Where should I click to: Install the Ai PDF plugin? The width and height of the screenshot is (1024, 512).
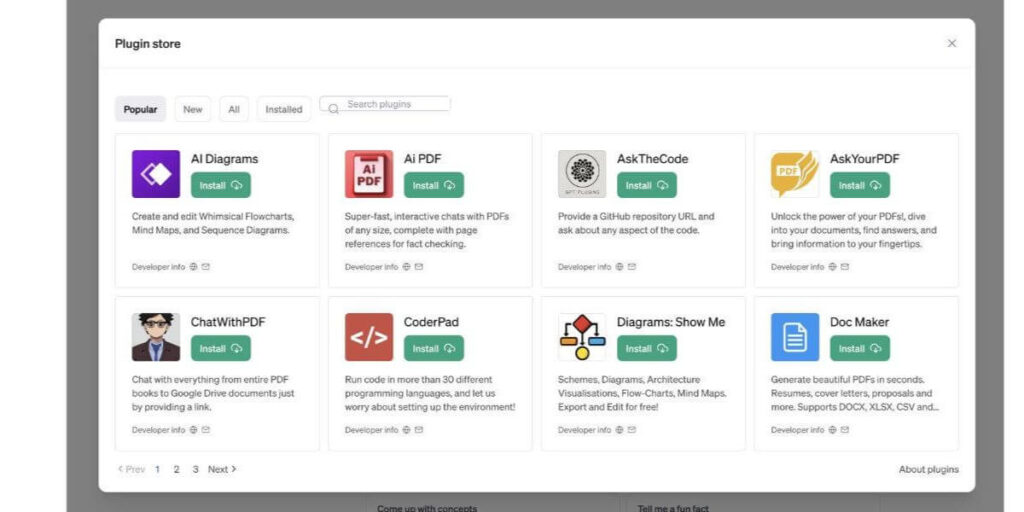(x=434, y=185)
